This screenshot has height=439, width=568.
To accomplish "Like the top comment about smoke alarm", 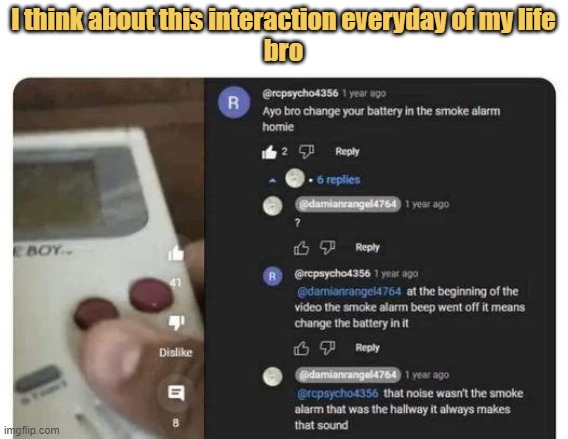I will coord(269,152).
